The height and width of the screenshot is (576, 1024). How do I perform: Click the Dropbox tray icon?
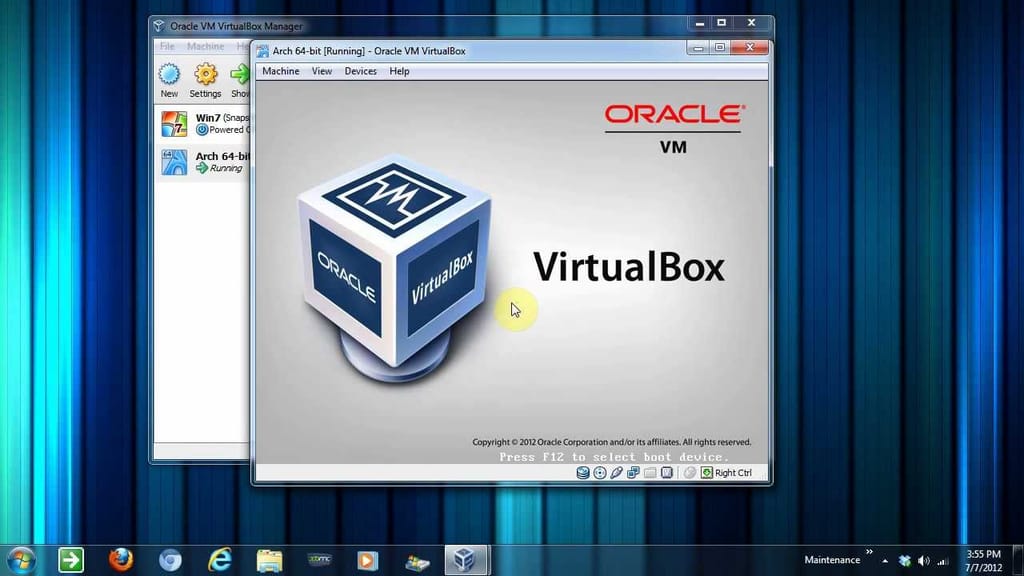click(904, 561)
